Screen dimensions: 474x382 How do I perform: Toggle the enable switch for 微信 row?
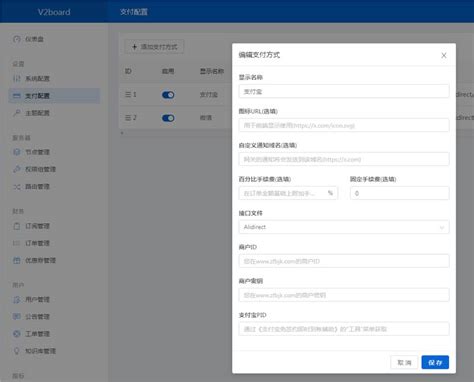pyautogui.click(x=168, y=118)
